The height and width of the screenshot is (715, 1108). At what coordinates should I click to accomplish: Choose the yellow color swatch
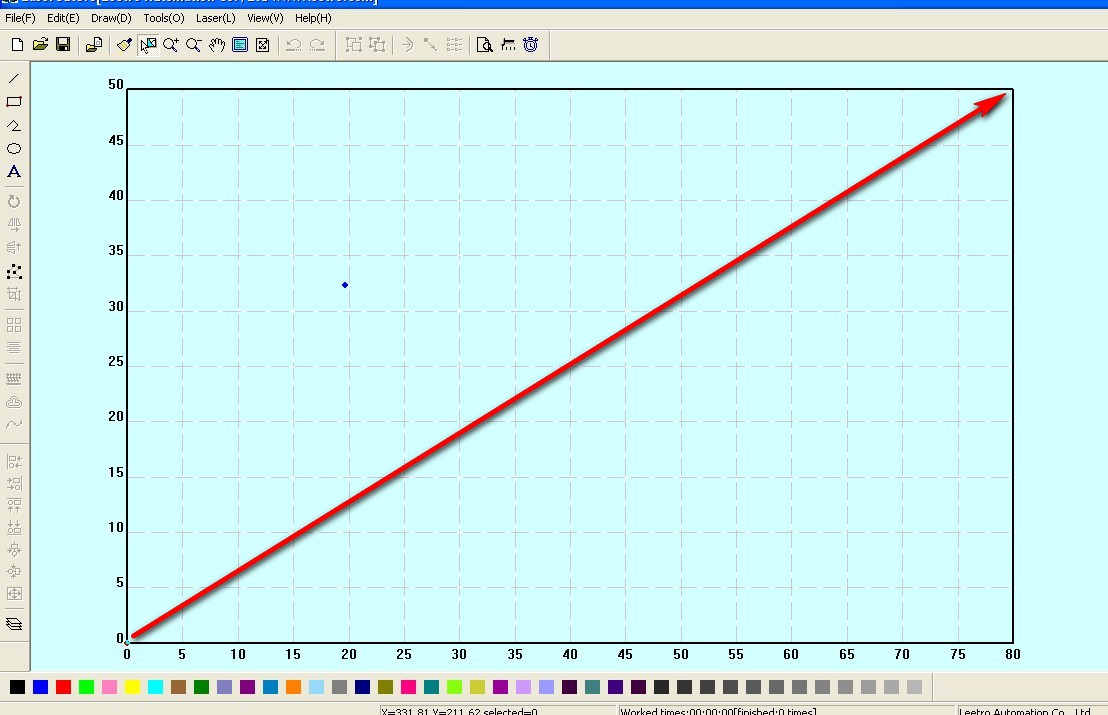[133, 687]
